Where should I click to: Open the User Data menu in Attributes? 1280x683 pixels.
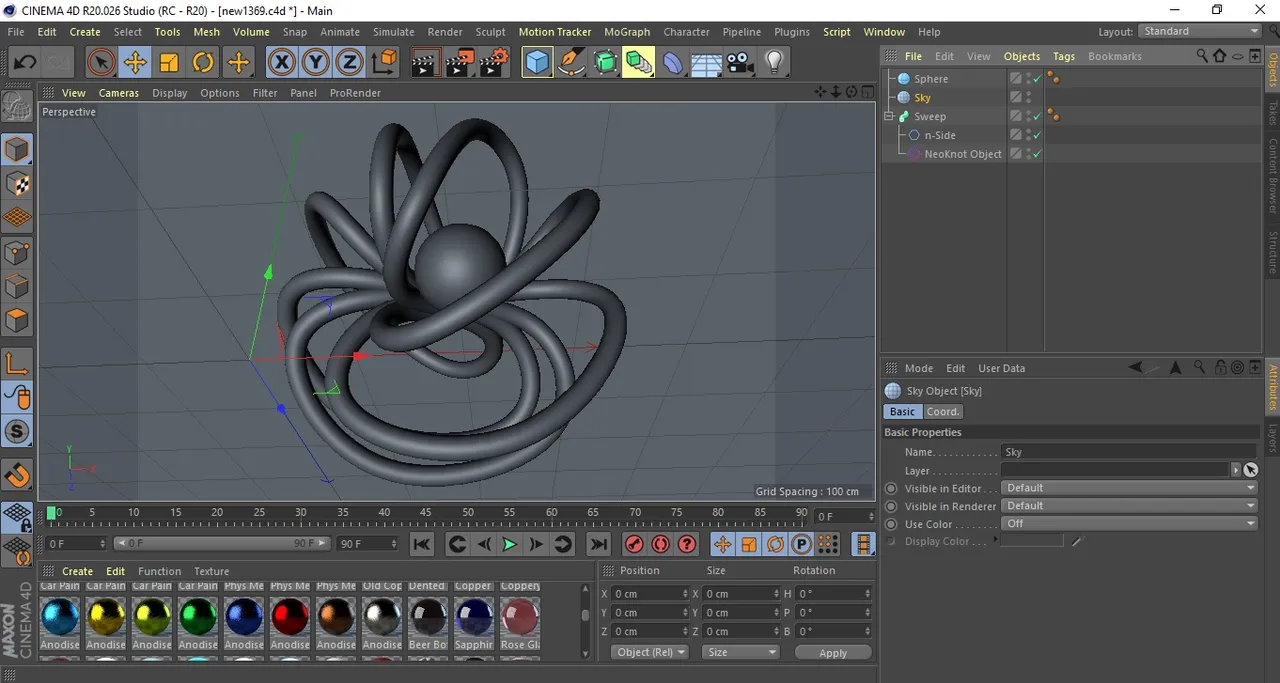[1001, 368]
